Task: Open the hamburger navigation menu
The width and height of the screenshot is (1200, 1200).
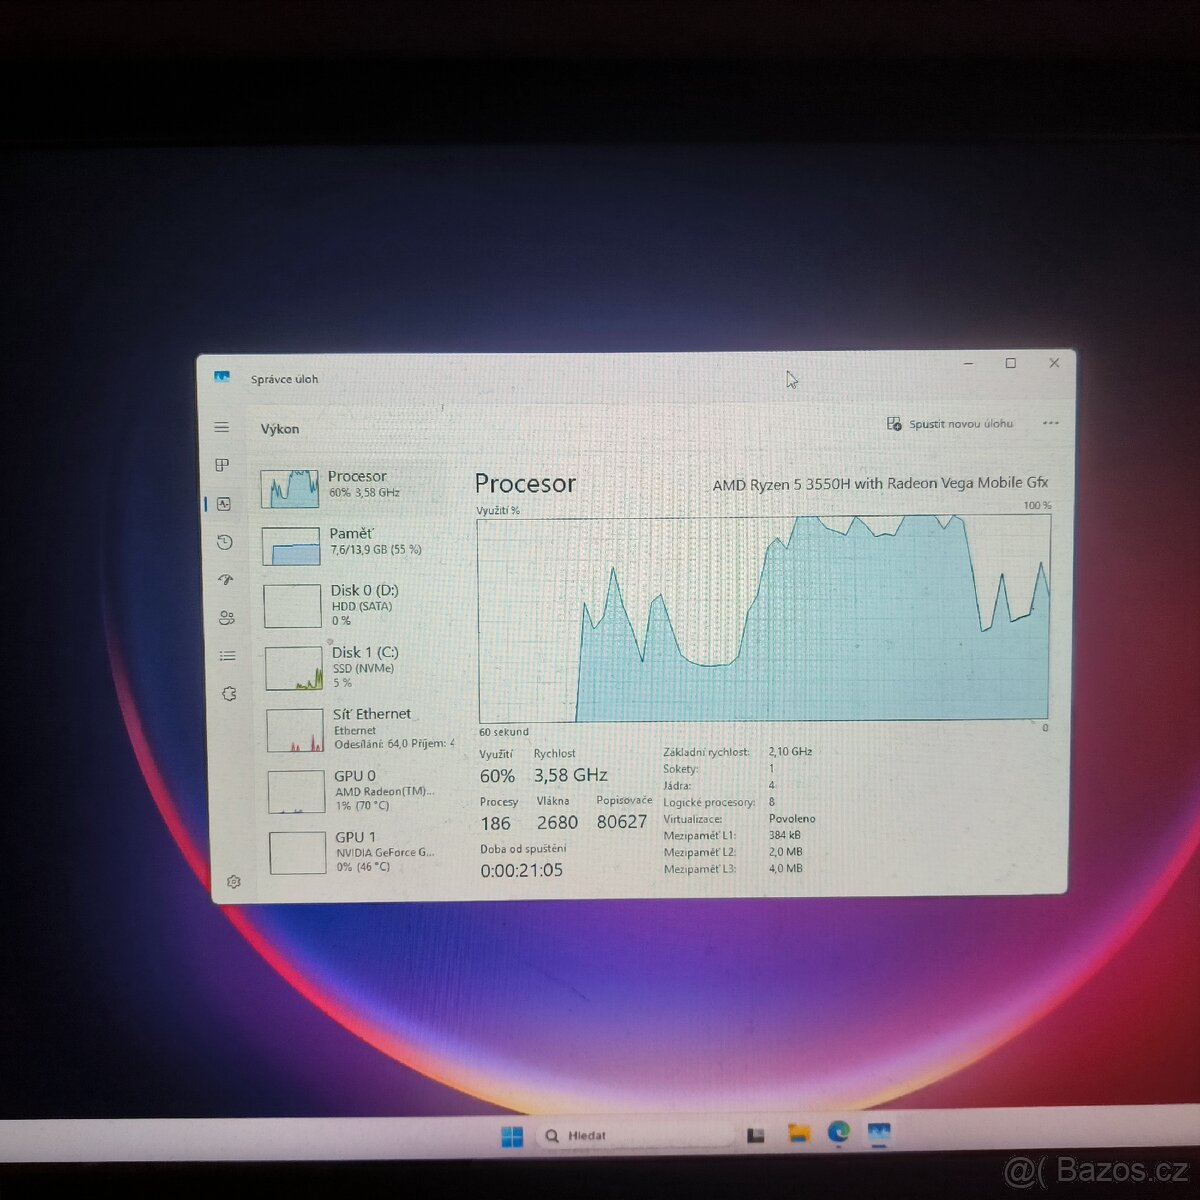Action: click(222, 427)
